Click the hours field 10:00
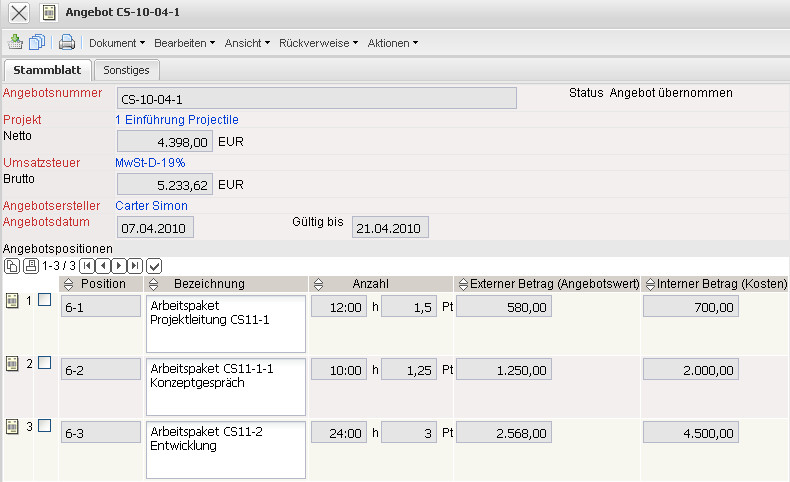This screenshot has width=790, height=482. point(339,369)
